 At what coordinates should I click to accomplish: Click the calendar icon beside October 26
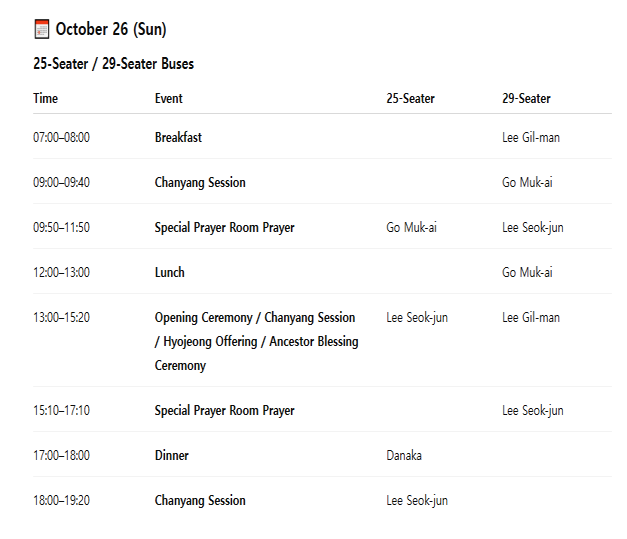[41, 29]
